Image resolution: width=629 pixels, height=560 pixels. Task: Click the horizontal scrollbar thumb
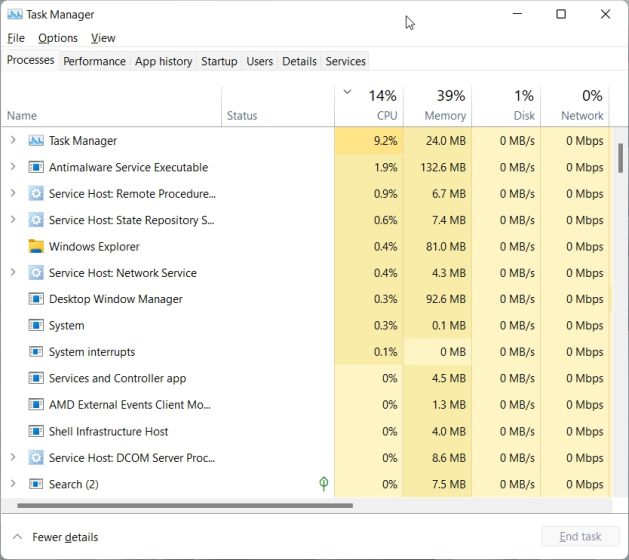(185, 505)
